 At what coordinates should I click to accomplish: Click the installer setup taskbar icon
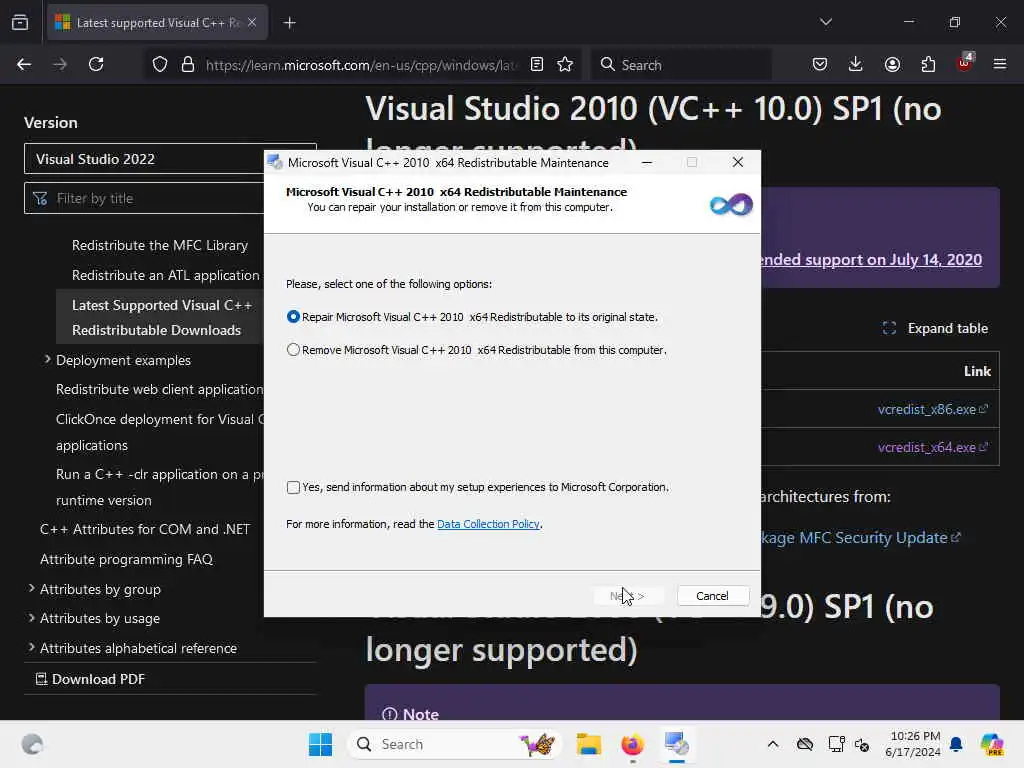(677, 744)
